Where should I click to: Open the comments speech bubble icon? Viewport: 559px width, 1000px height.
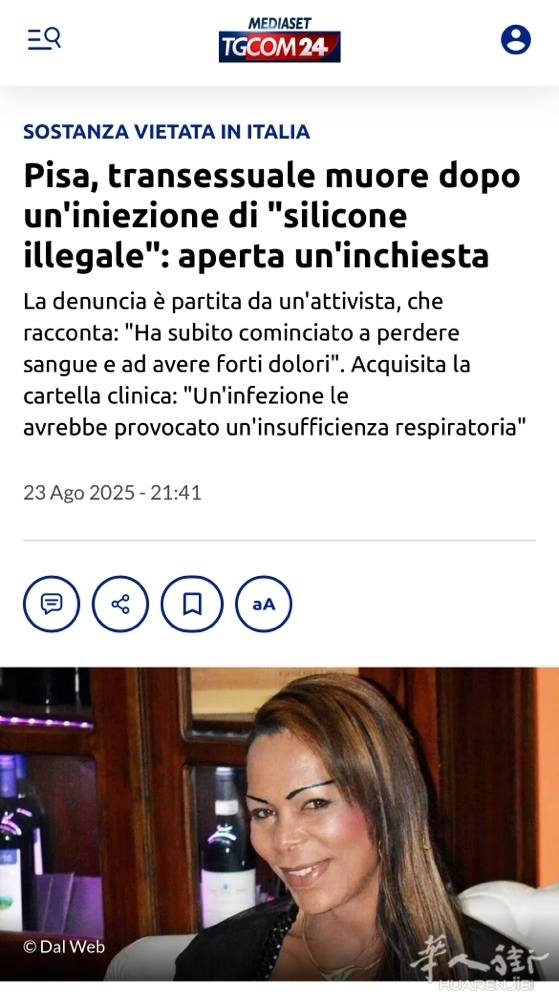pyautogui.click(x=52, y=603)
